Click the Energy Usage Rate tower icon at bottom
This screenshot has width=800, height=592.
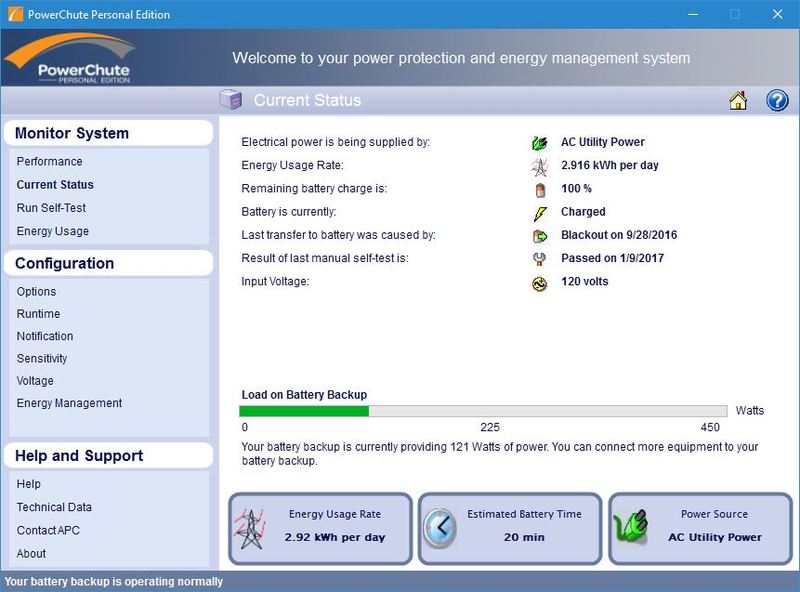coord(248,527)
